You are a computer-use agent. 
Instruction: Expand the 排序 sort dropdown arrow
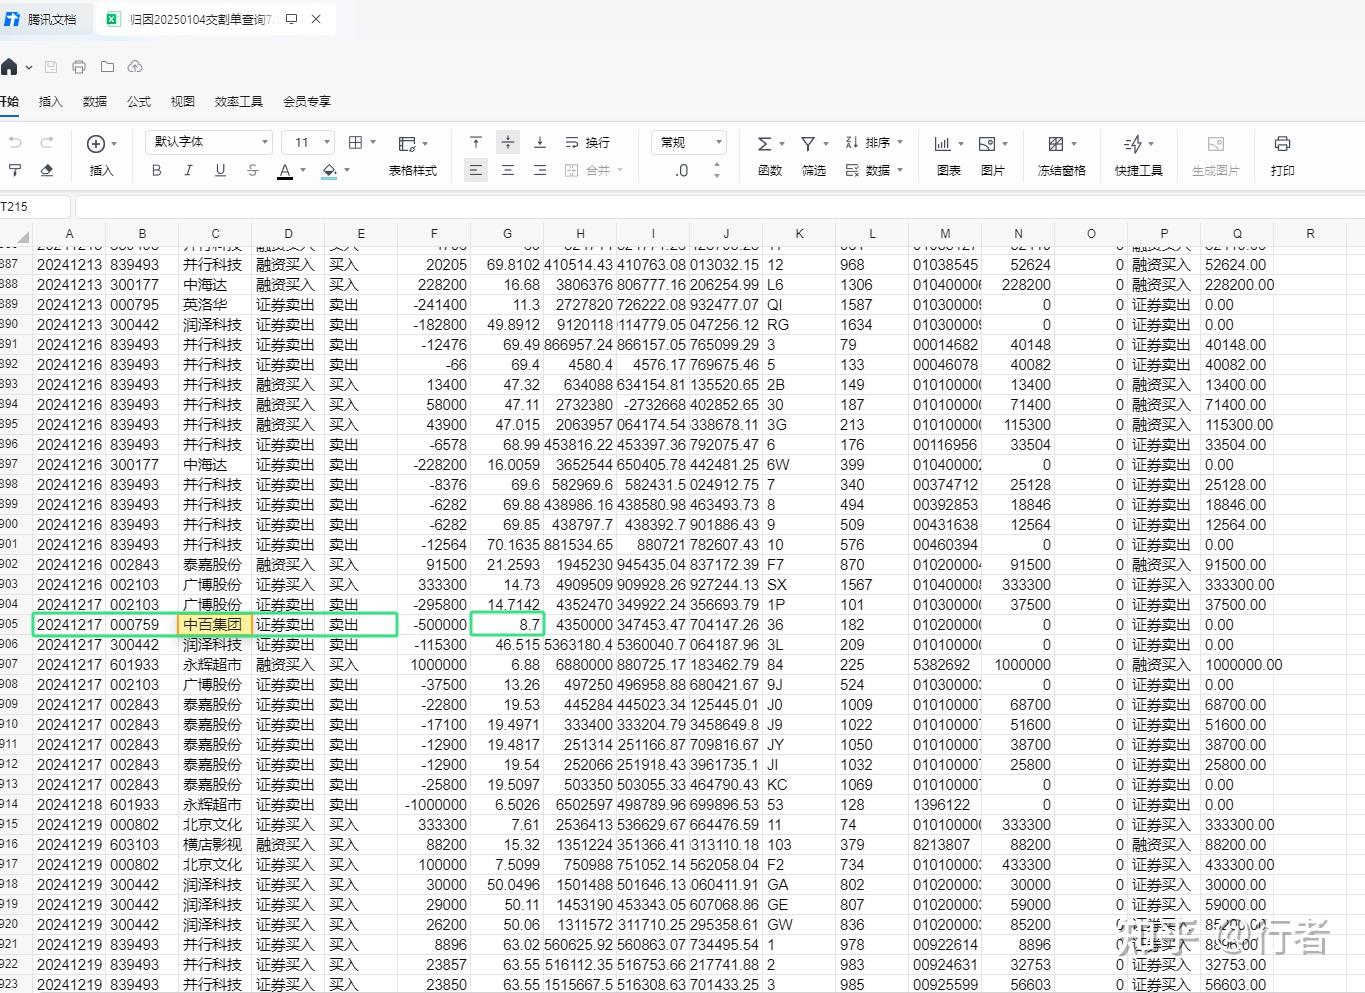(x=900, y=142)
